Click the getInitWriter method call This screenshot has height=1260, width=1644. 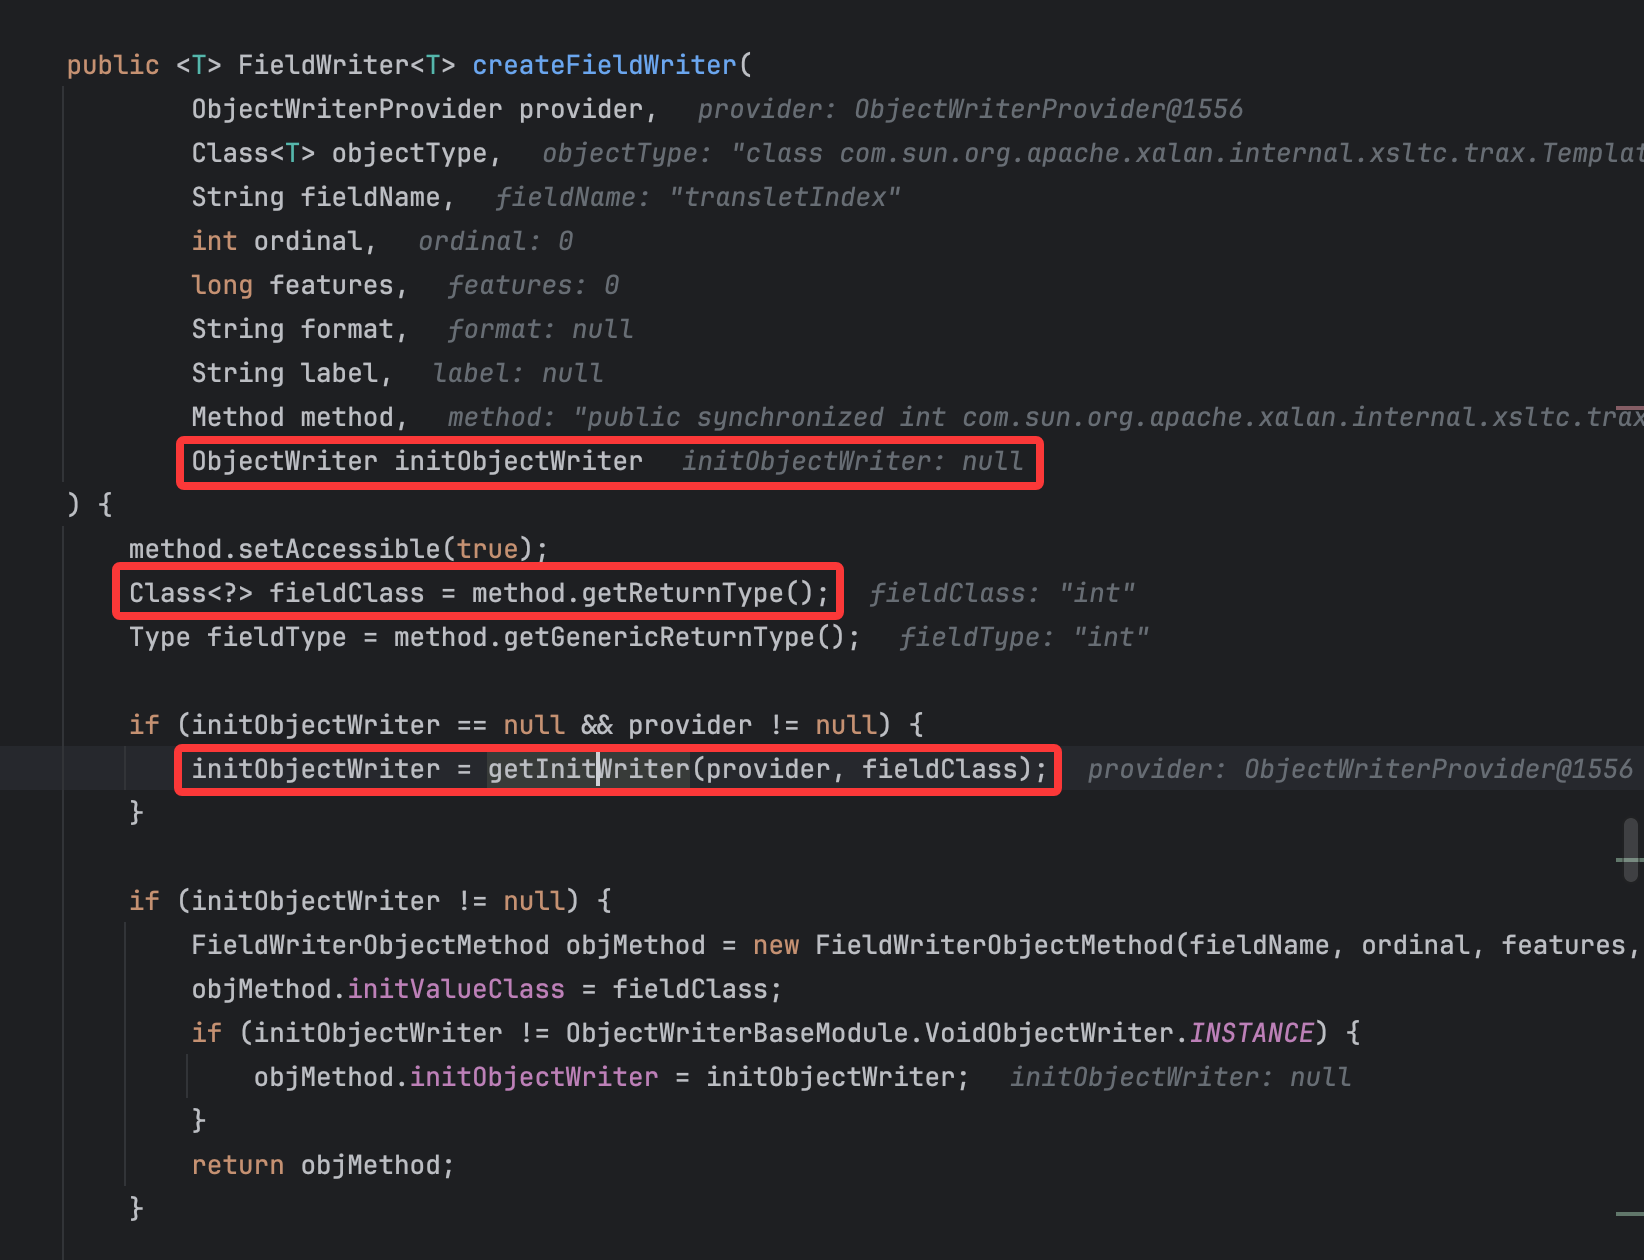tap(588, 769)
